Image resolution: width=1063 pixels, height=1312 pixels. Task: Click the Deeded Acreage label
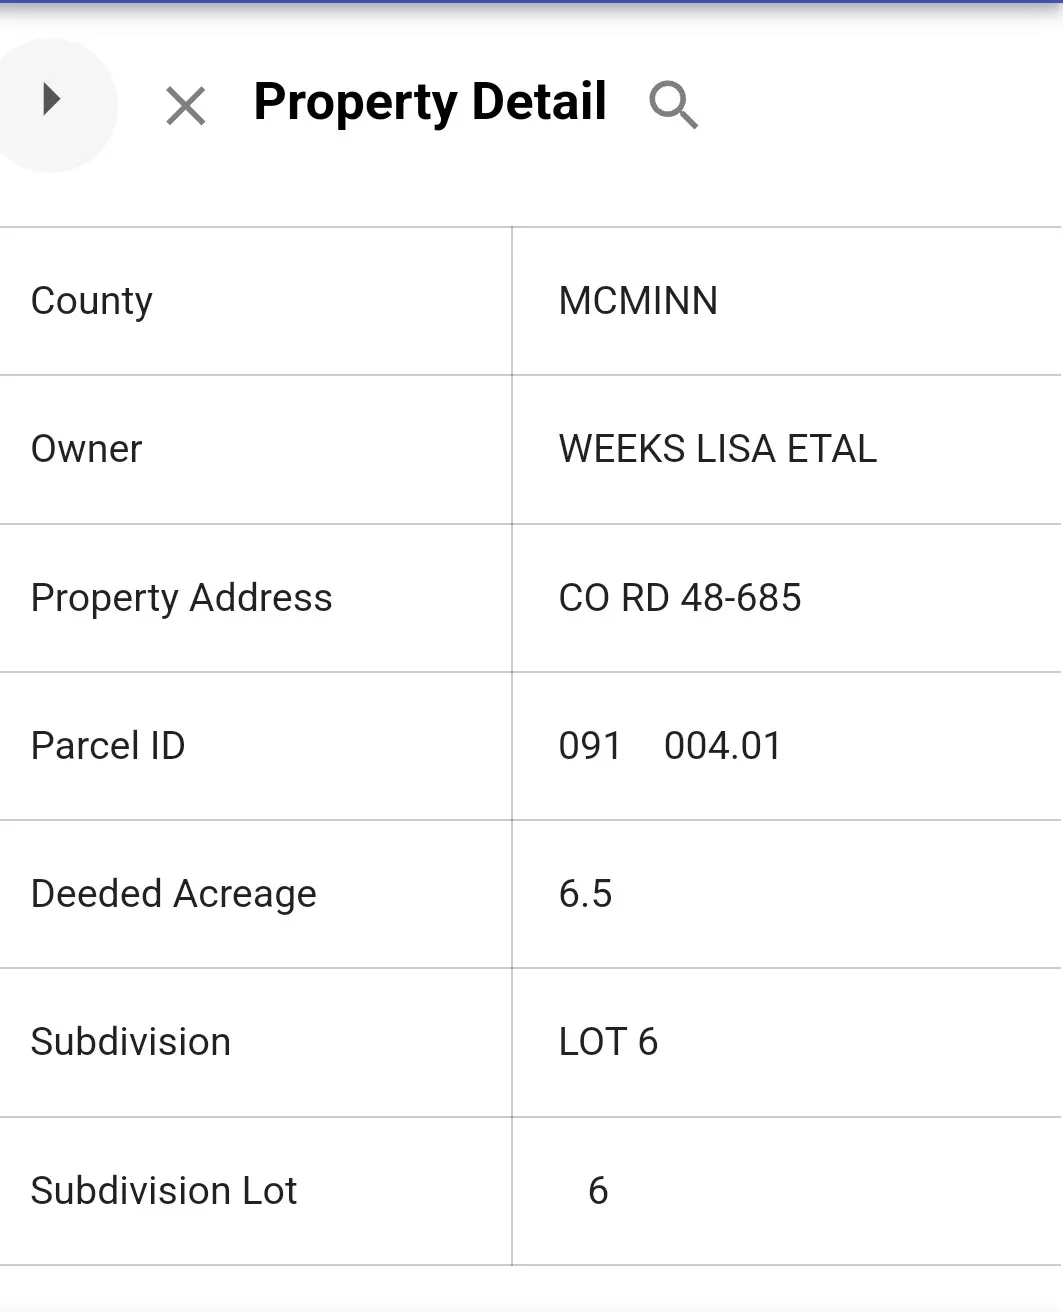[x=173, y=894]
